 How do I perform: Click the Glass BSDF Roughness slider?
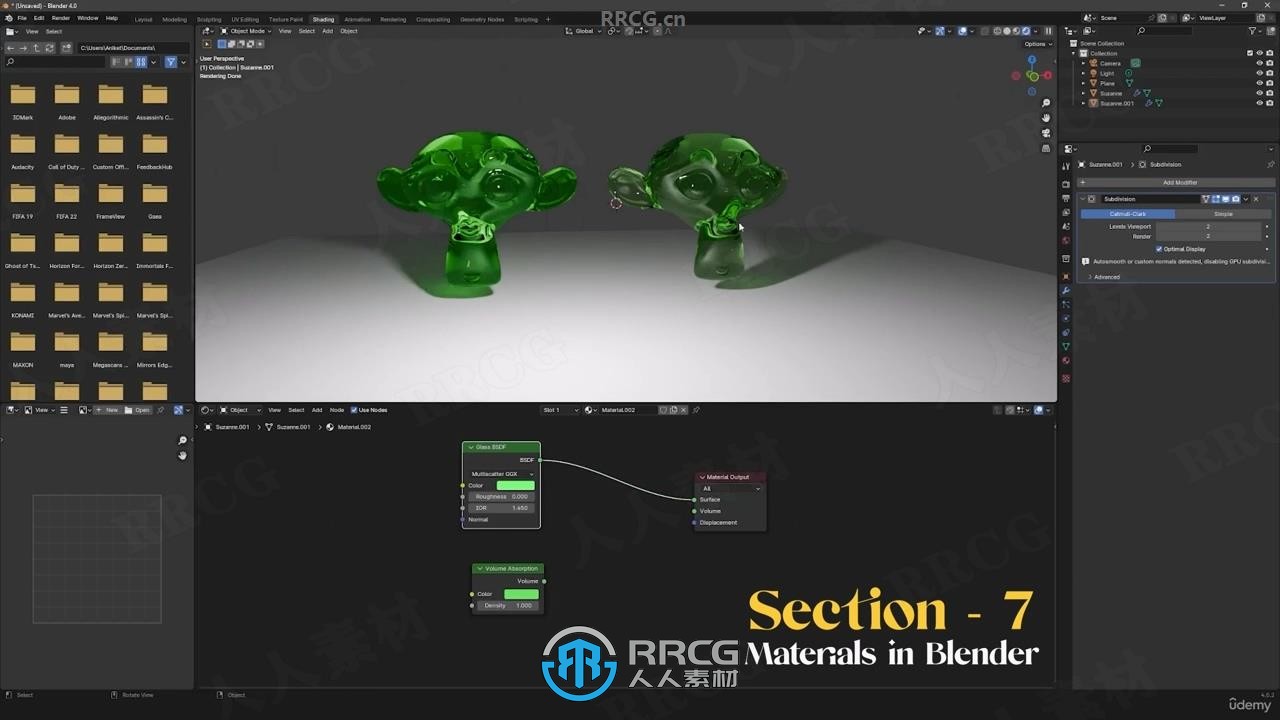click(501, 496)
